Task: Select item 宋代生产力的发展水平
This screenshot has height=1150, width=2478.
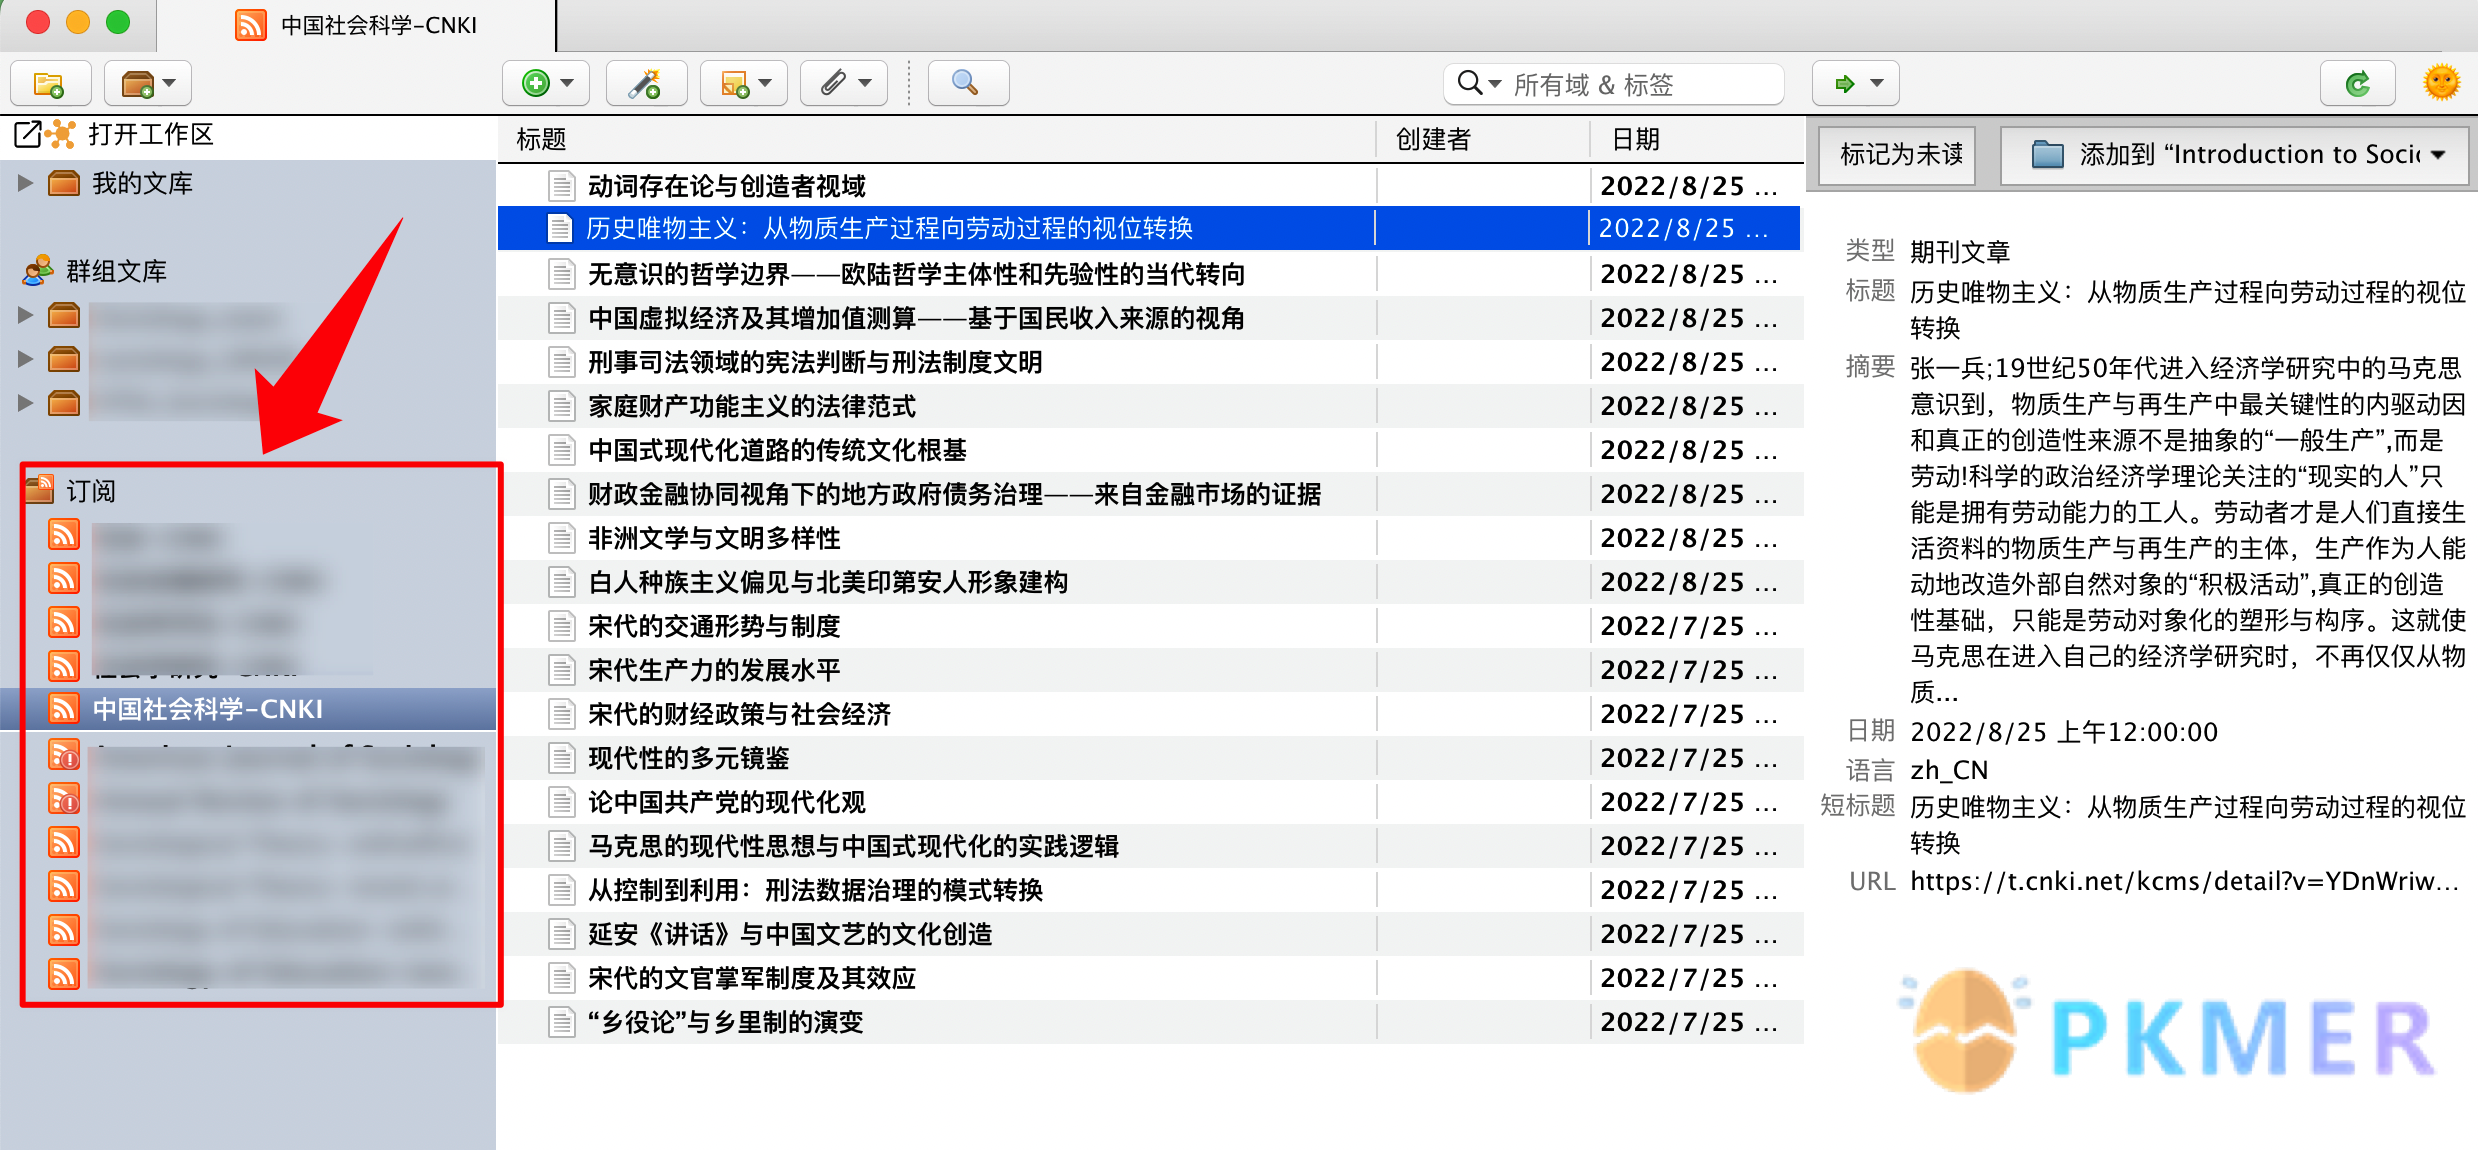Action: point(1150,670)
